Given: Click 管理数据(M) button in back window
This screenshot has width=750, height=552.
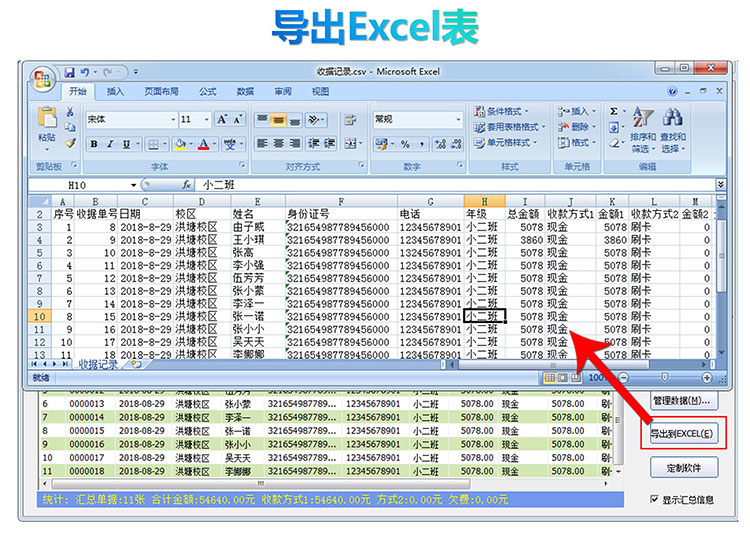Looking at the screenshot, I should pyautogui.click(x=682, y=400).
